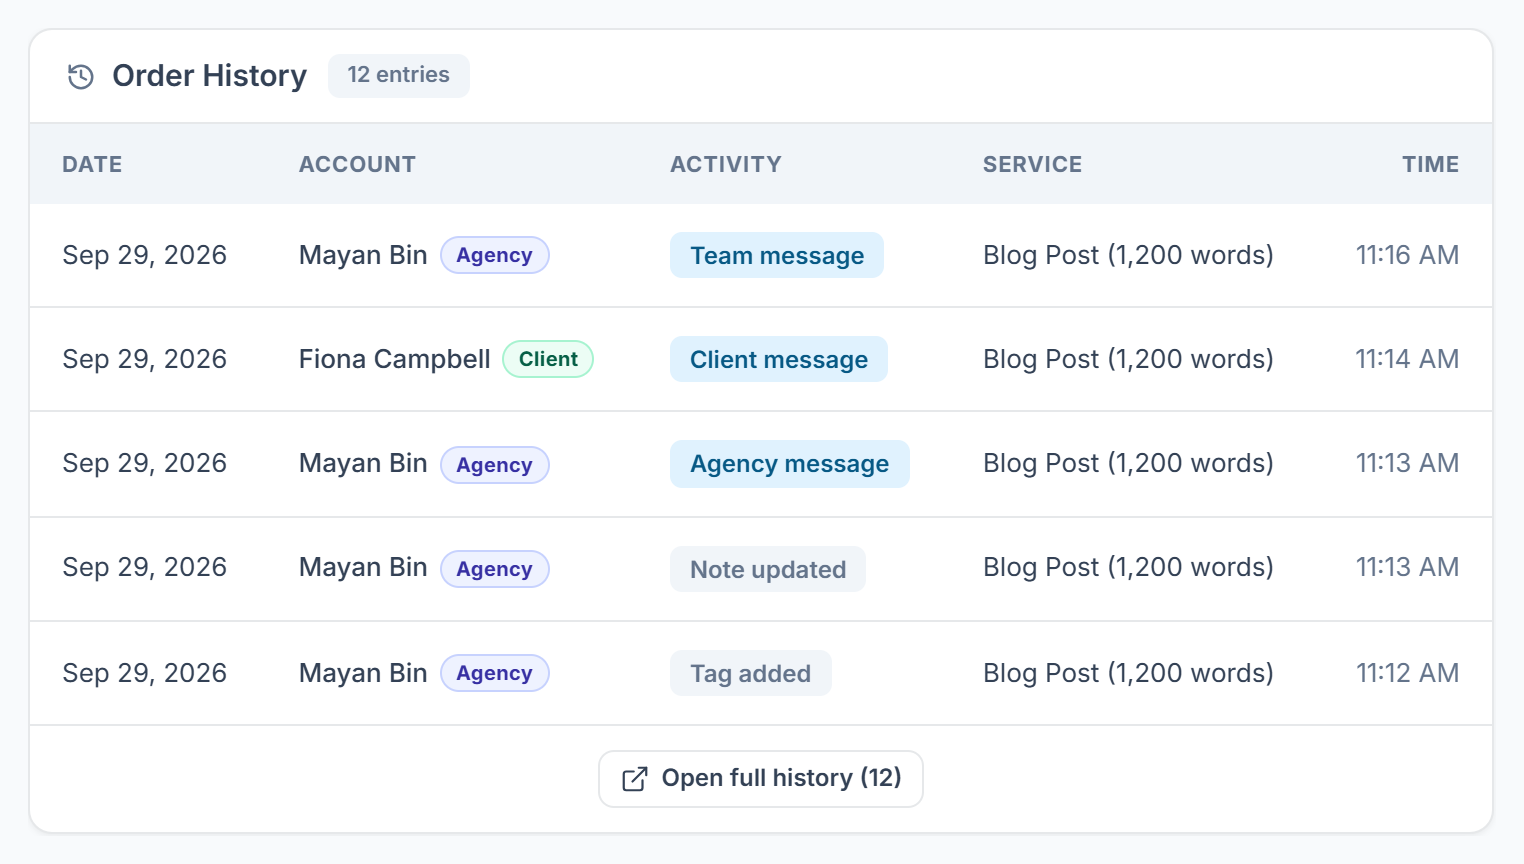Click Sep 29, 2026 in Fiona Campbell's row
1524x864 pixels.
[x=145, y=360]
